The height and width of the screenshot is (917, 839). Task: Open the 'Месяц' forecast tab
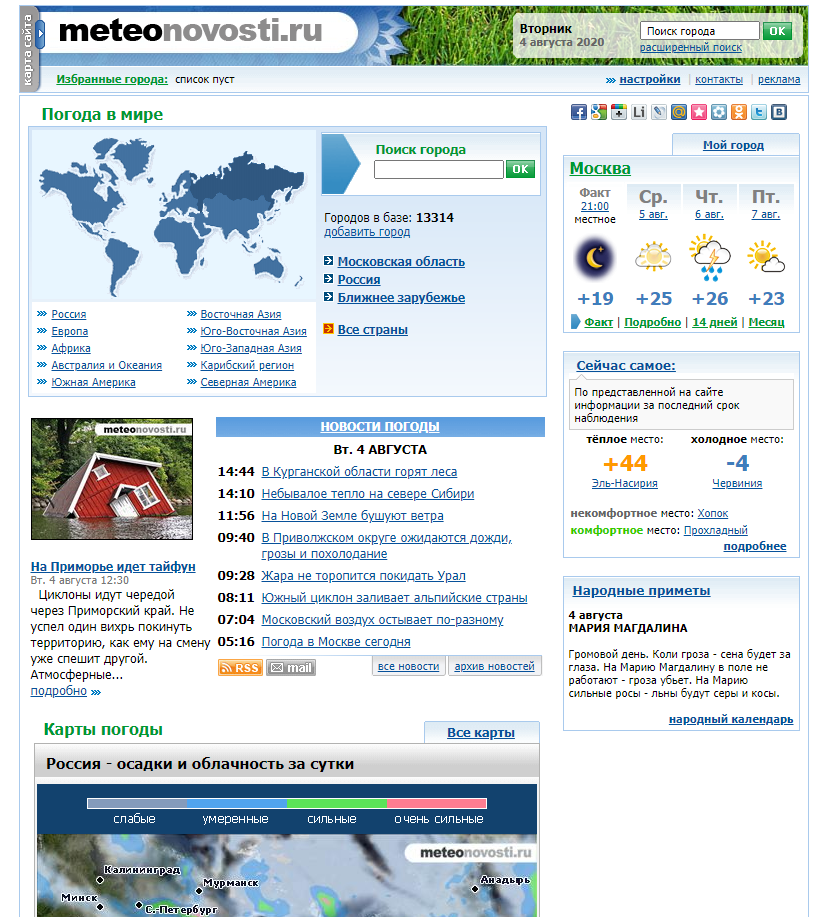[x=766, y=322]
